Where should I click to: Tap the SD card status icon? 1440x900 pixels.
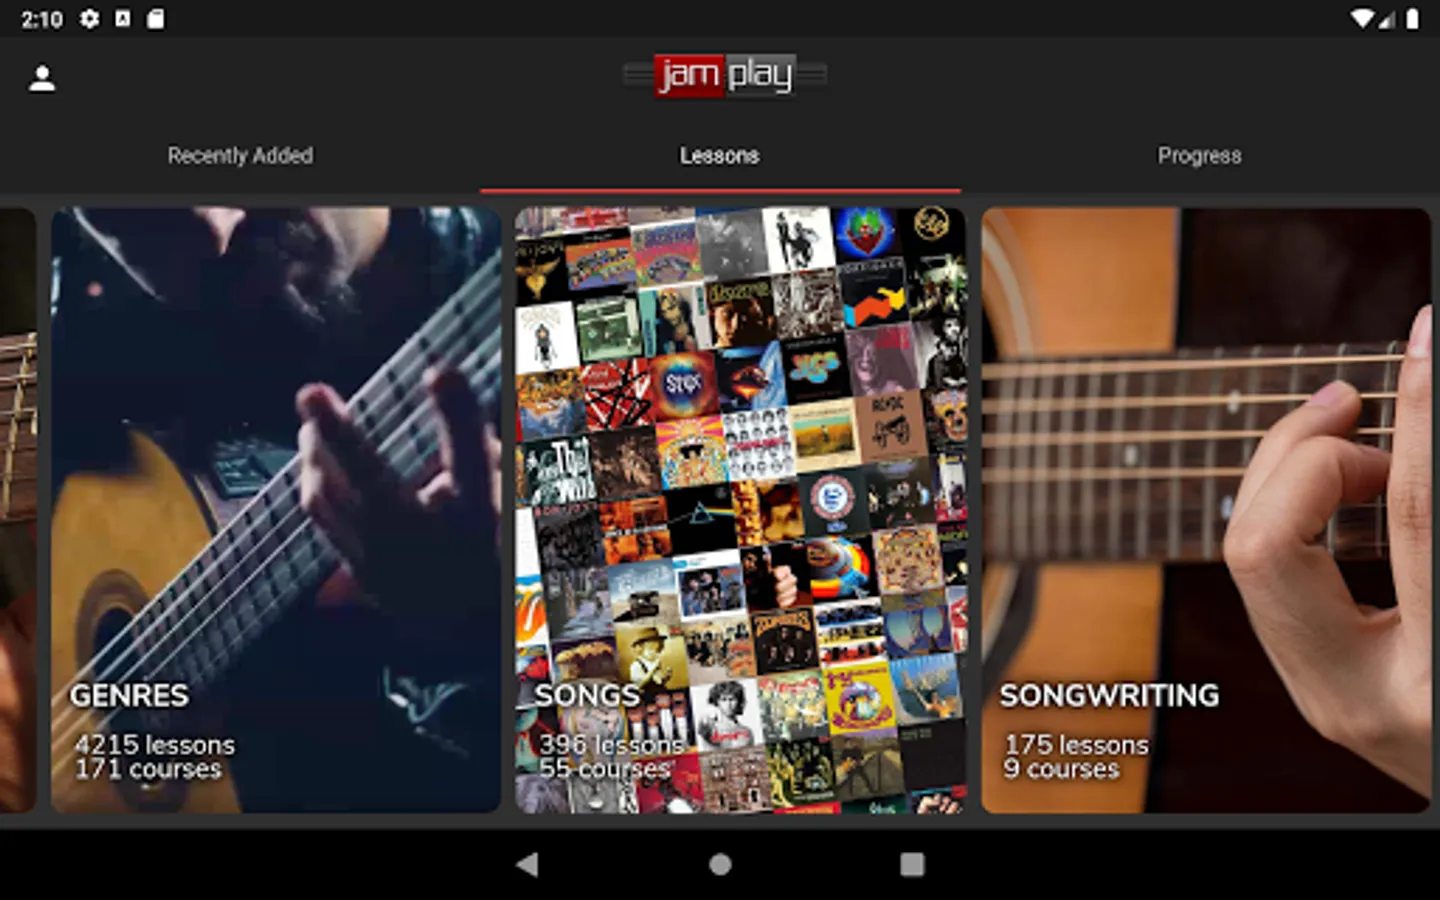point(156,18)
